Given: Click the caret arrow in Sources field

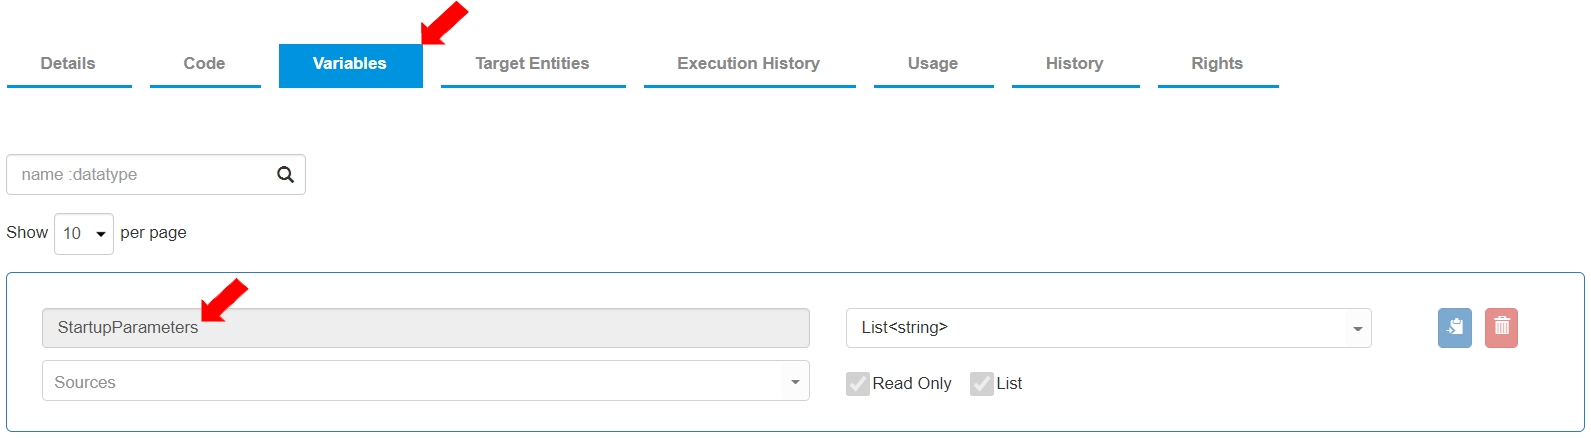Looking at the screenshot, I should point(795,382).
